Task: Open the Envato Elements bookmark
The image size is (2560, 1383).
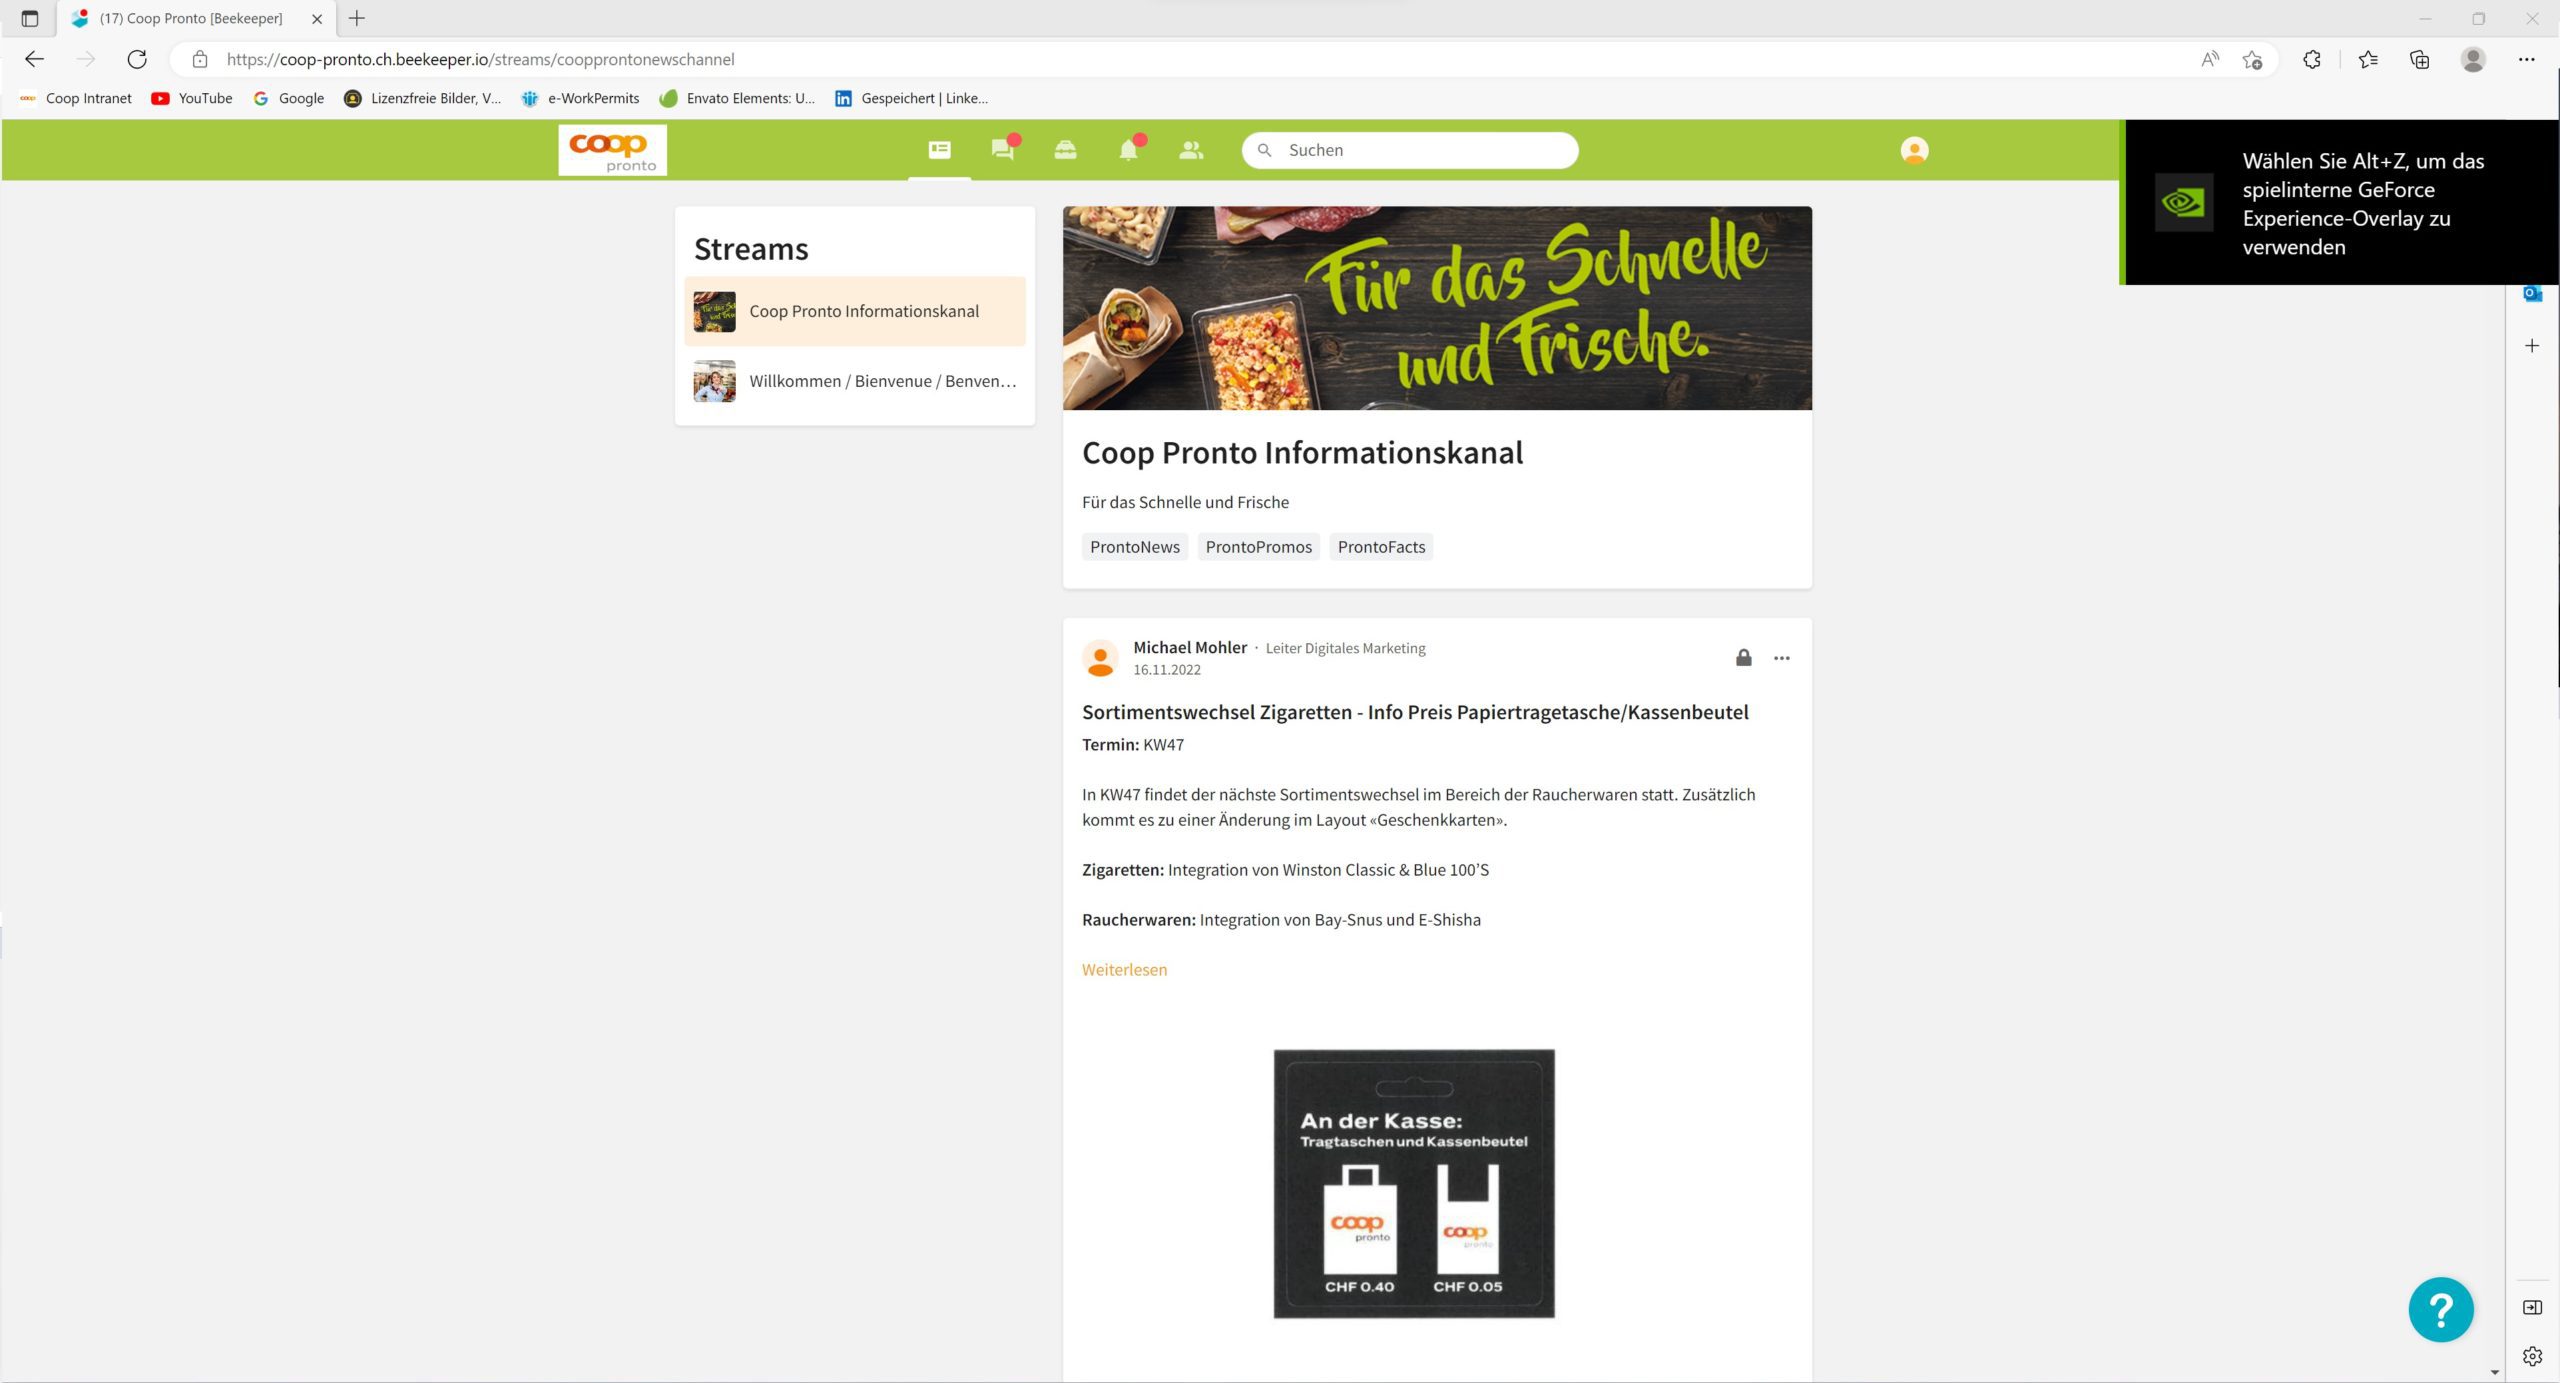Action: click(x=737, y=98)
